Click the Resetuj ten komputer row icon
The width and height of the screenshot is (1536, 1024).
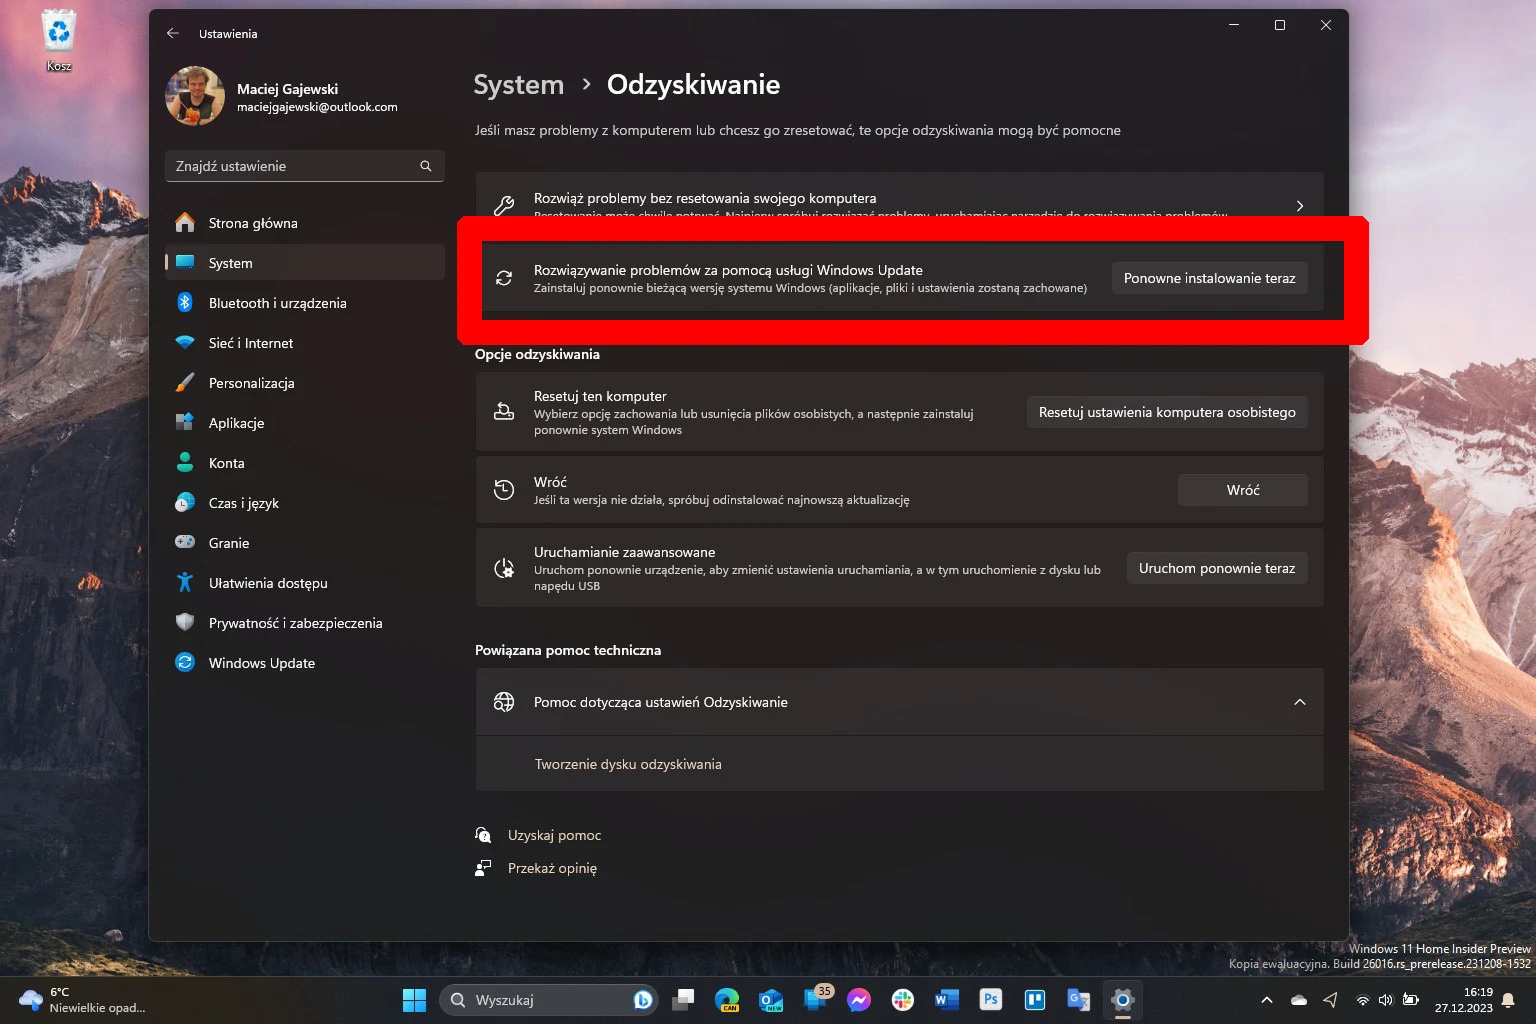pos(504,412)
